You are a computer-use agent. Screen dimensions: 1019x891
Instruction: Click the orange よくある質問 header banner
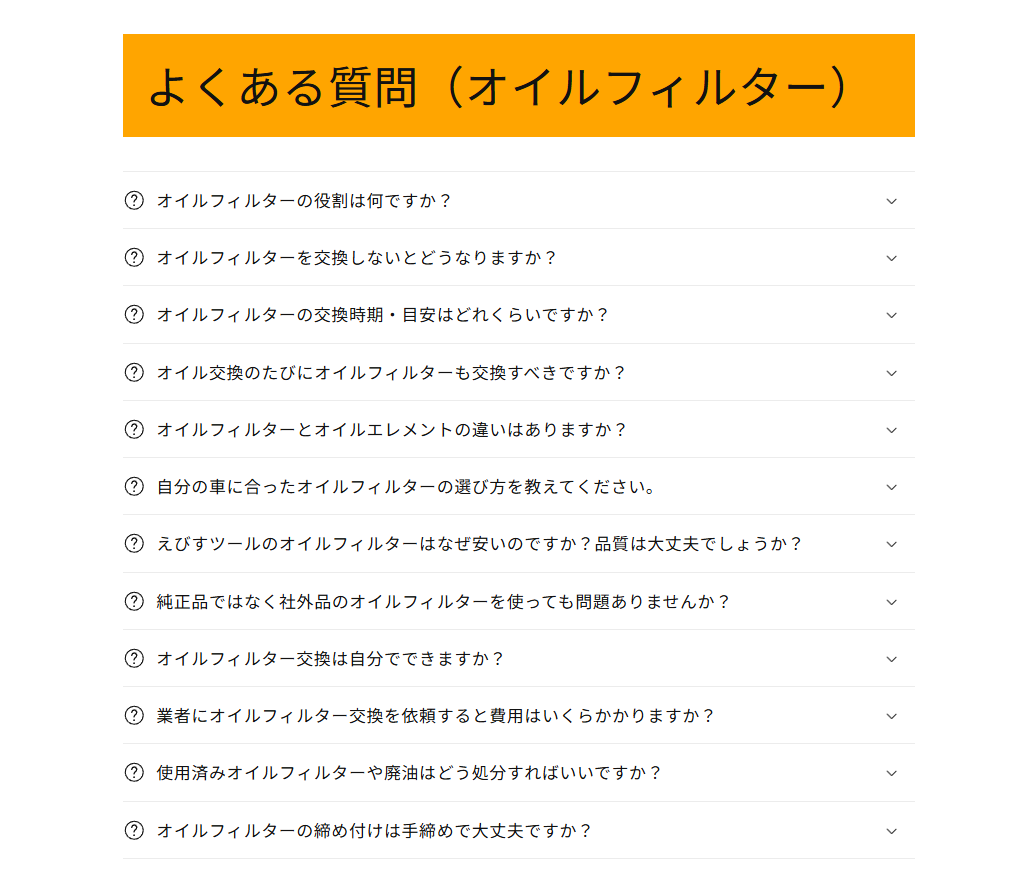(x=518, y=86)
